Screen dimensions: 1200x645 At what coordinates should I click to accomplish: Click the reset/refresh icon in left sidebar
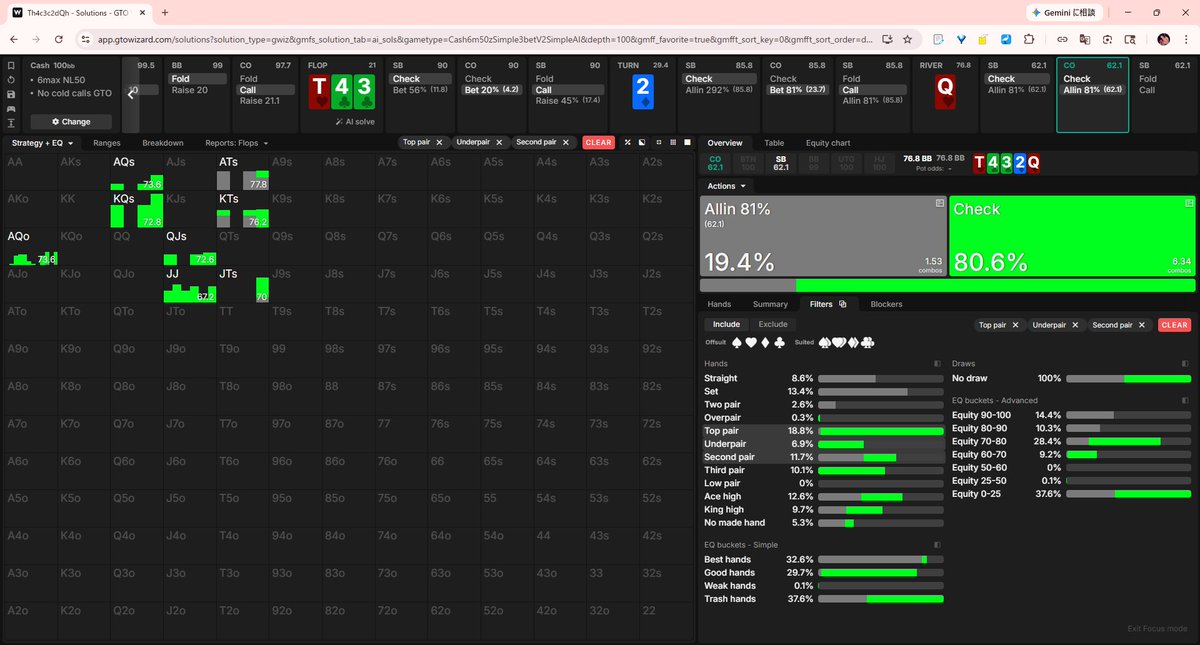click(x=10, y=79)
